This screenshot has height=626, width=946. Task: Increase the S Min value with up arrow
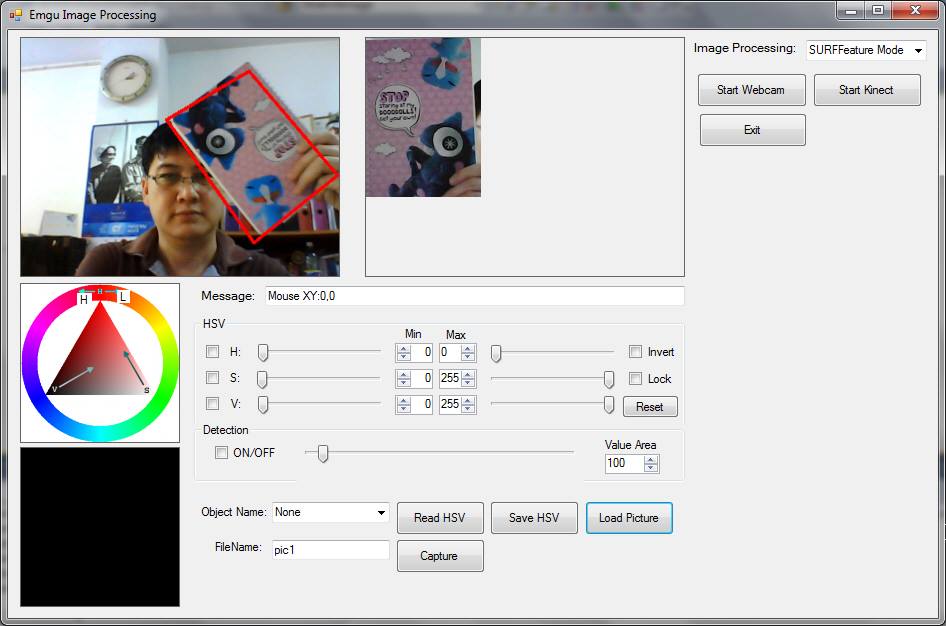[404, 374]
